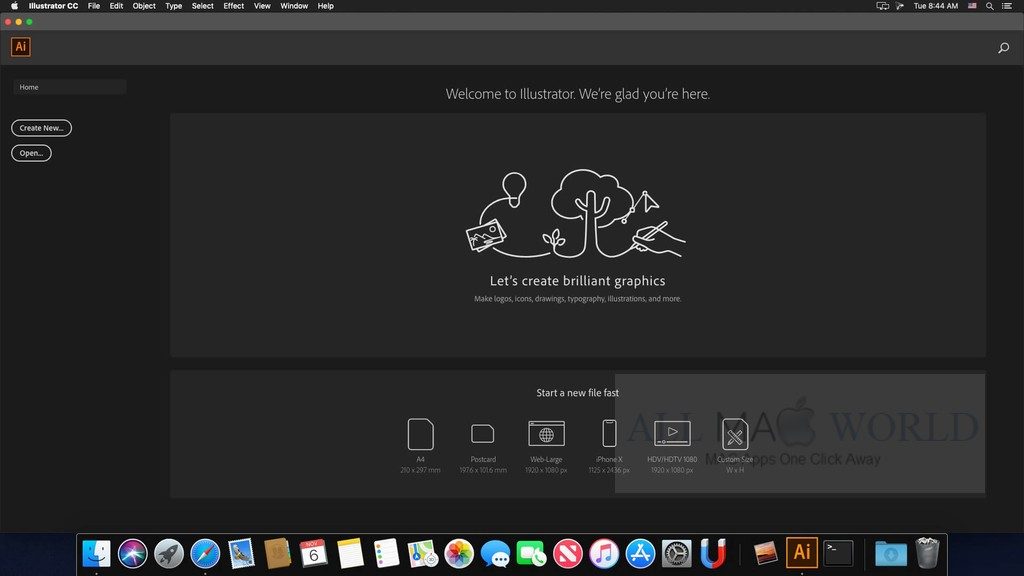Open the View menu
Screen dimensions: 1024x576
(x=262, y=6)
